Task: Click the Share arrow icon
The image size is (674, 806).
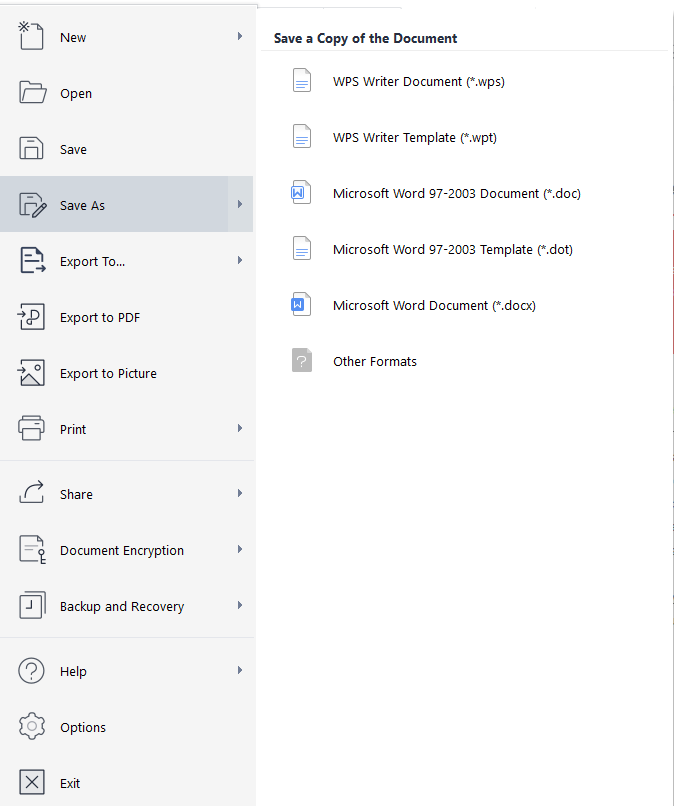Action: (32, 494)
